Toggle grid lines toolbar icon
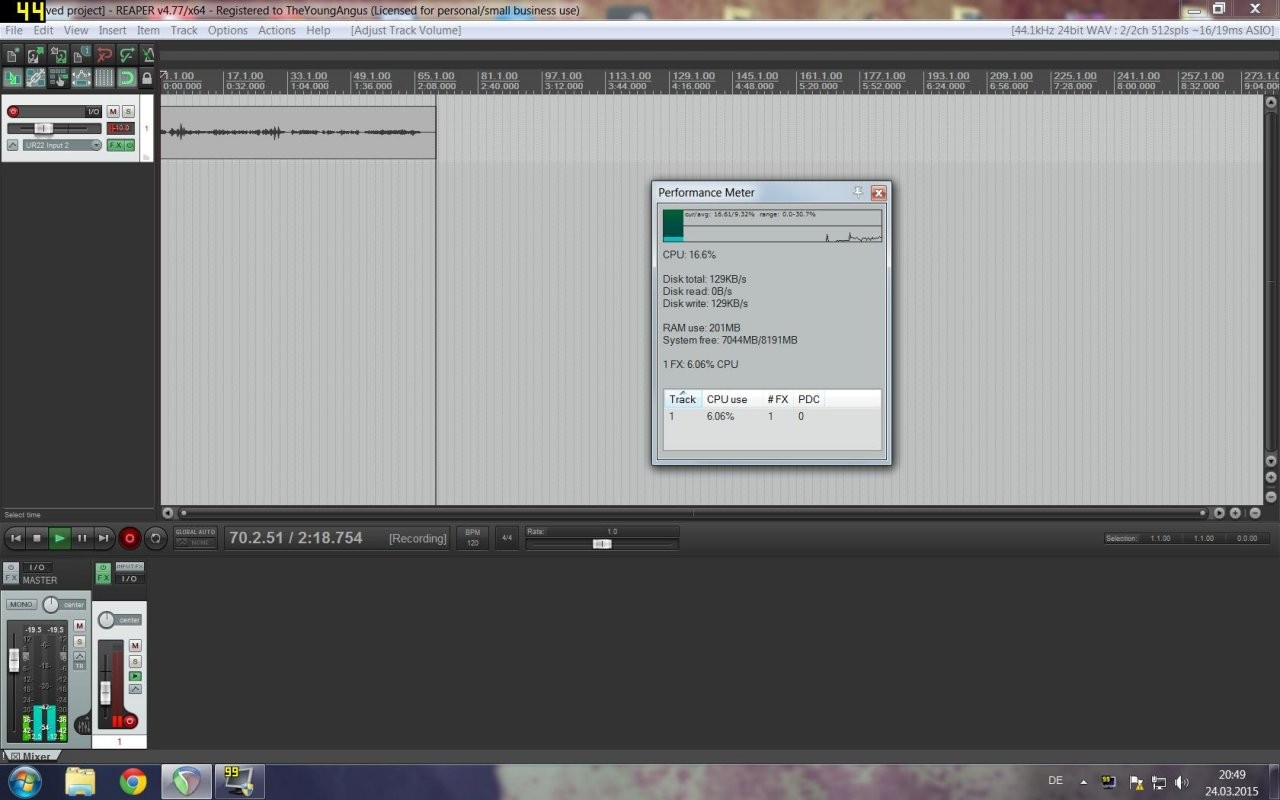Image resolution: width=1280 pixels, height=800 pixels. 104,77
